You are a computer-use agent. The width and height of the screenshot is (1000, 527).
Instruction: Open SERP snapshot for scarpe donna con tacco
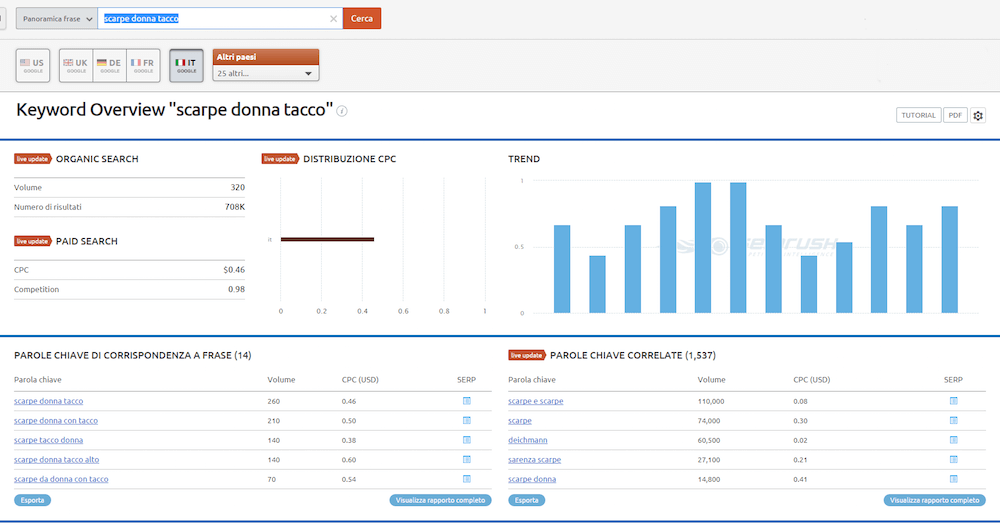[x=467, y=420]
